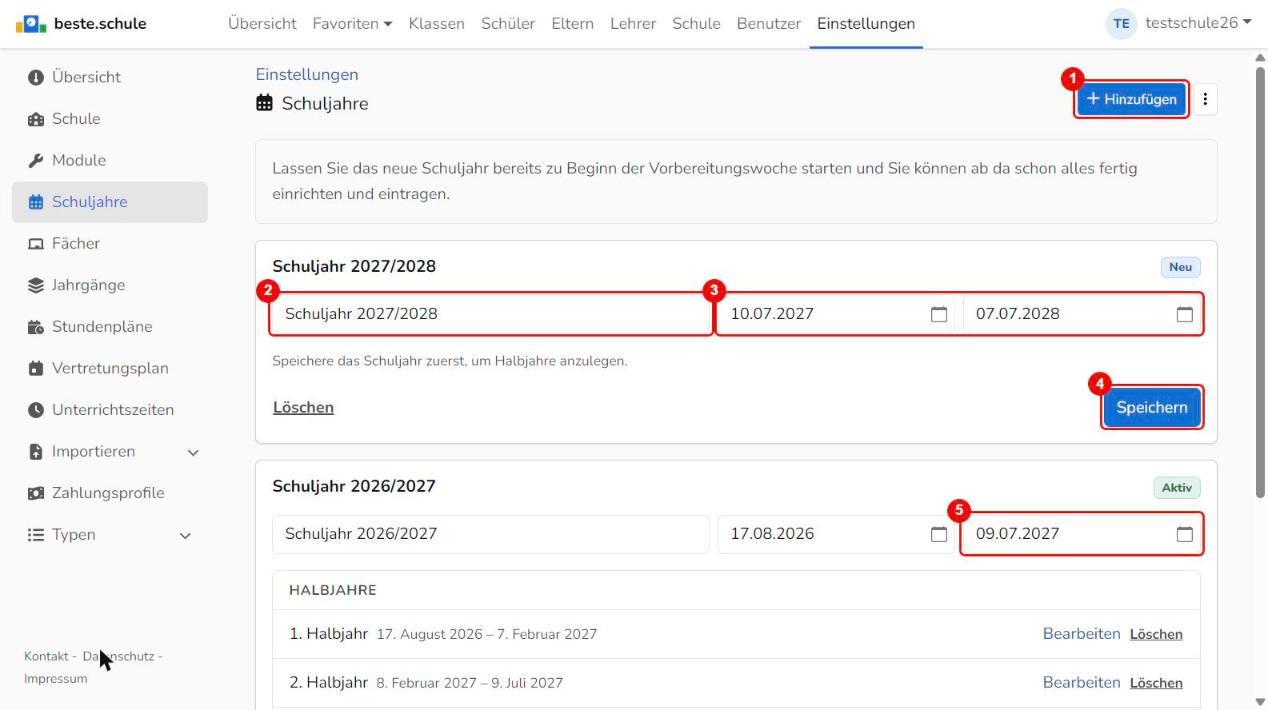Expand the Typen sidebar section

click(x=185, y=536)
